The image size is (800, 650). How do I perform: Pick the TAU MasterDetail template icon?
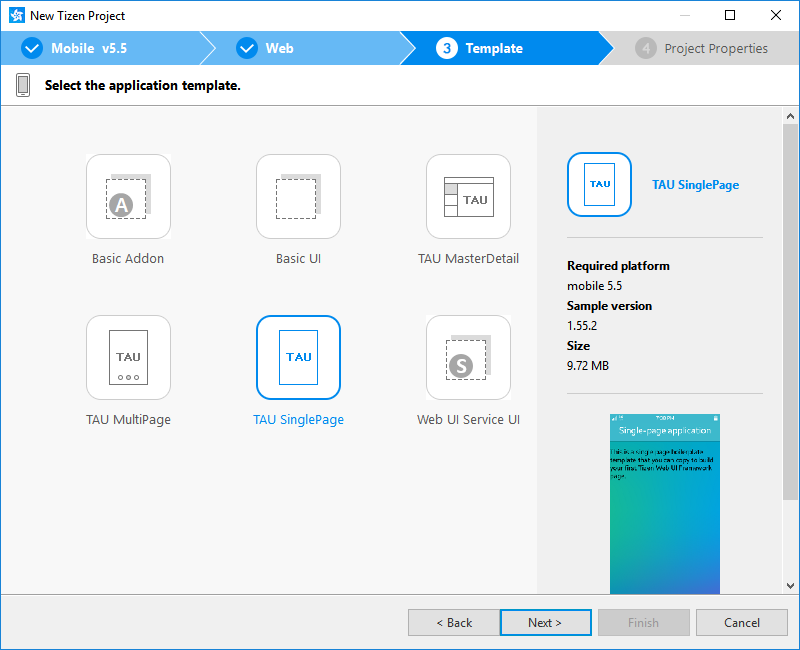pos(468,197)
